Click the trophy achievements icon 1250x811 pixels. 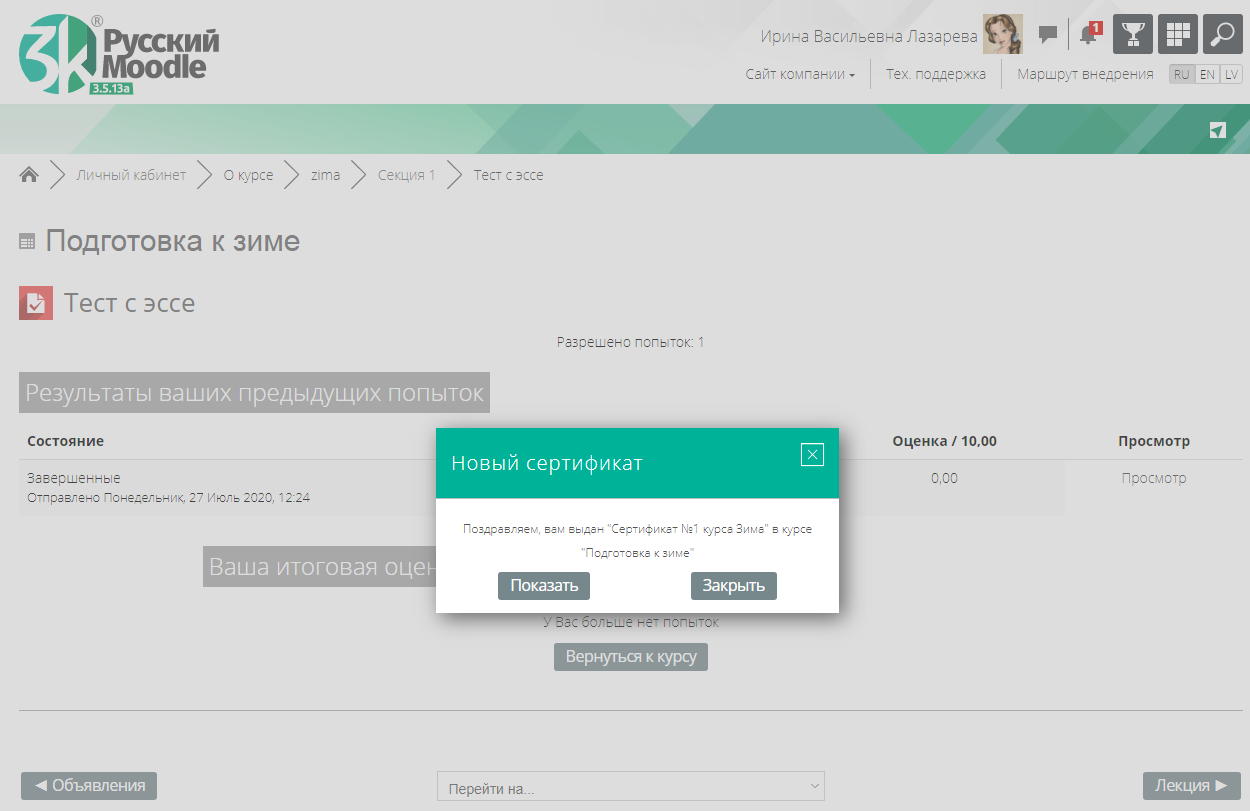point(1133,34)
